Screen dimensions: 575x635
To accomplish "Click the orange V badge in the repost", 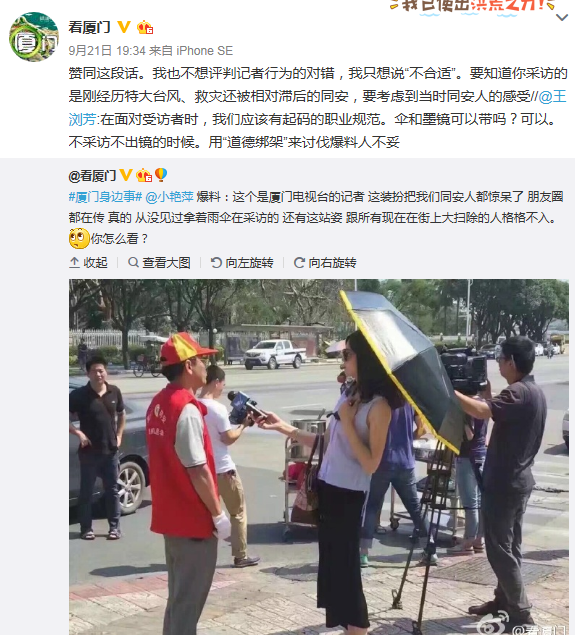I will [126, 175].
